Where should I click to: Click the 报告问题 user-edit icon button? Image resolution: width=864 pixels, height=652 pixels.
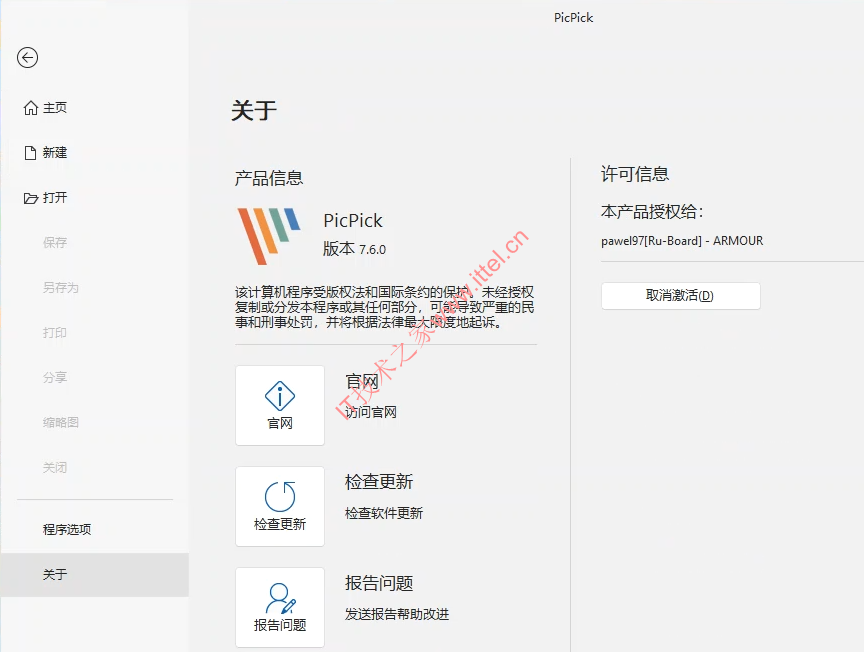[280, 607]
